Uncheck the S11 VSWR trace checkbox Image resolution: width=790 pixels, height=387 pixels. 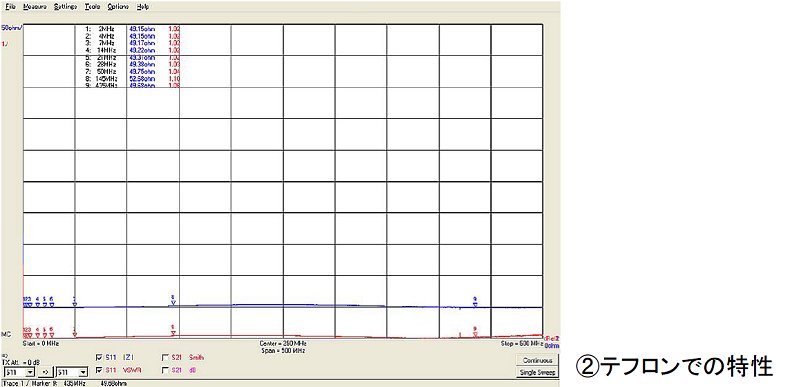[99, 370]
